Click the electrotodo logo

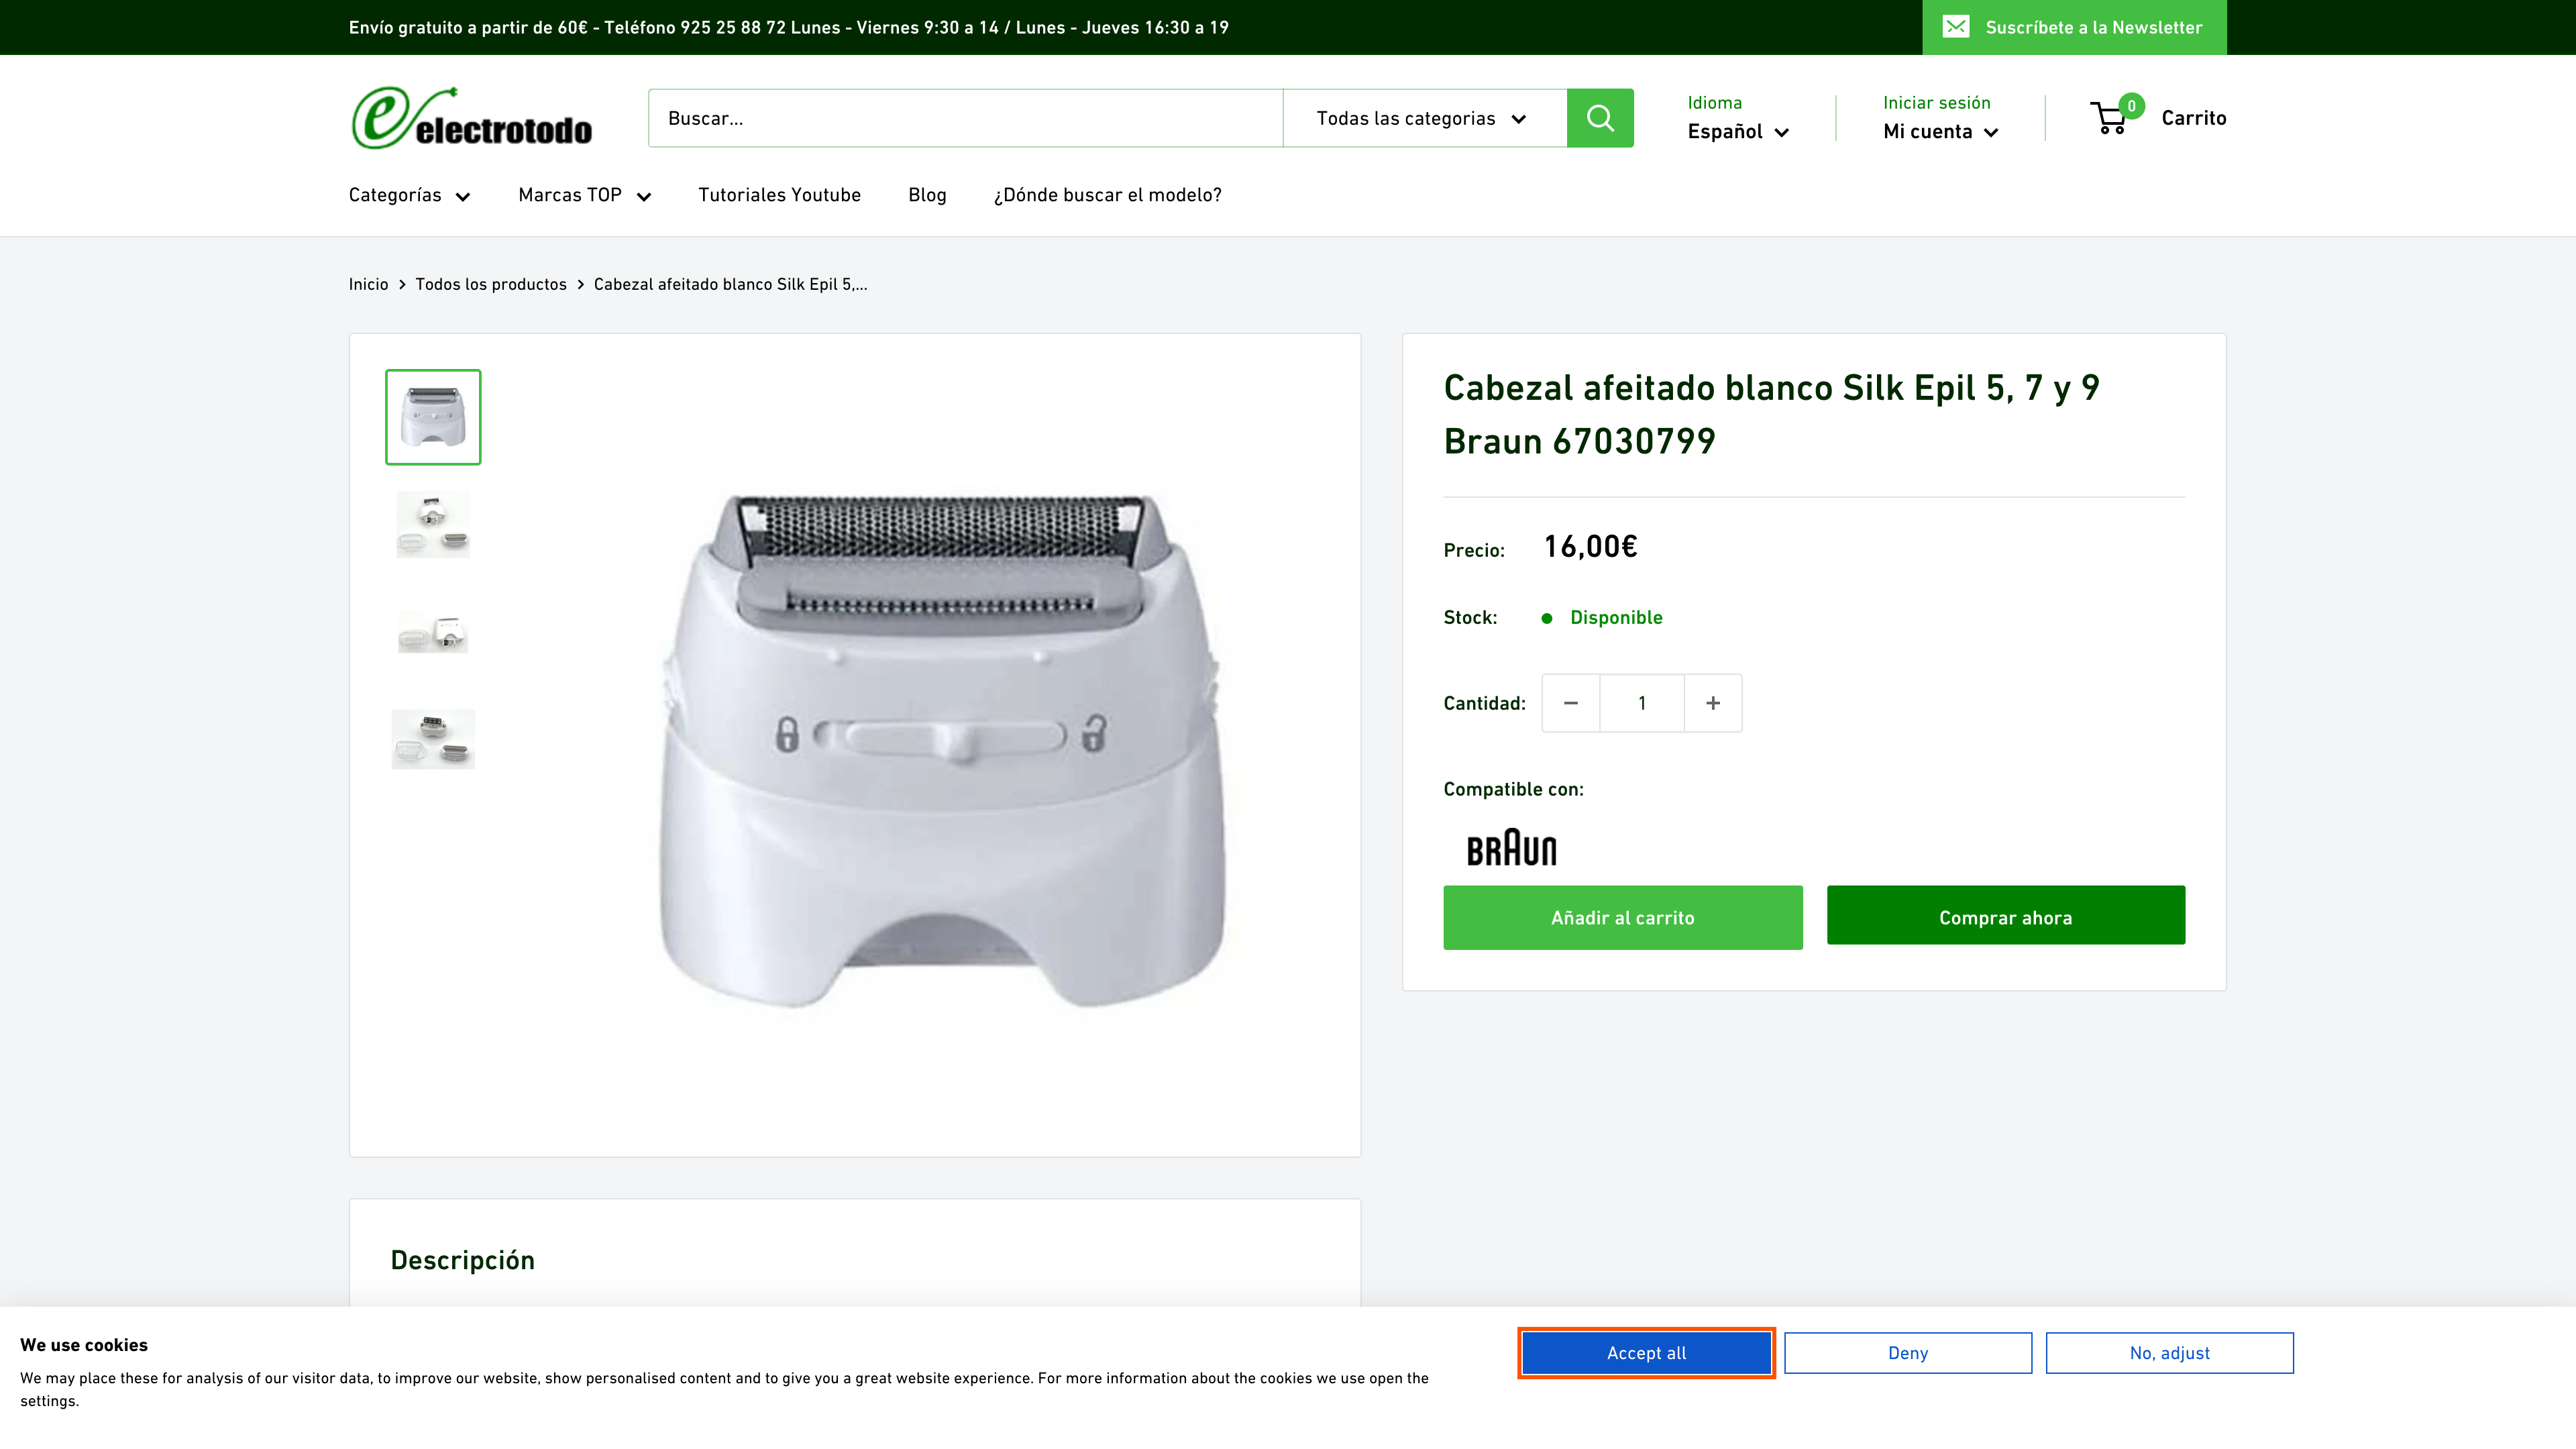point(471,118)
